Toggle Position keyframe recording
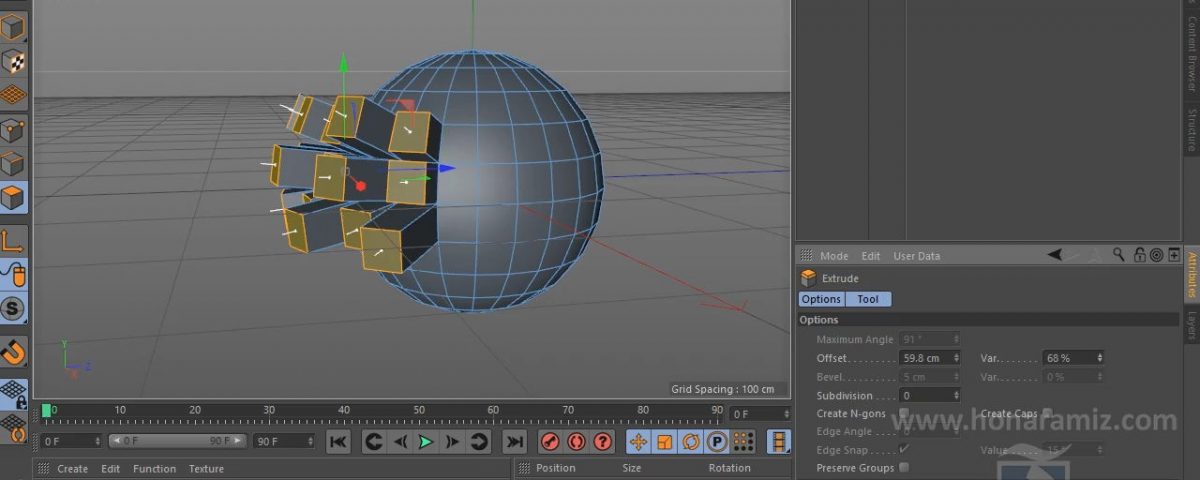The height and width of the screenshot is (480, 1200). 638,441
